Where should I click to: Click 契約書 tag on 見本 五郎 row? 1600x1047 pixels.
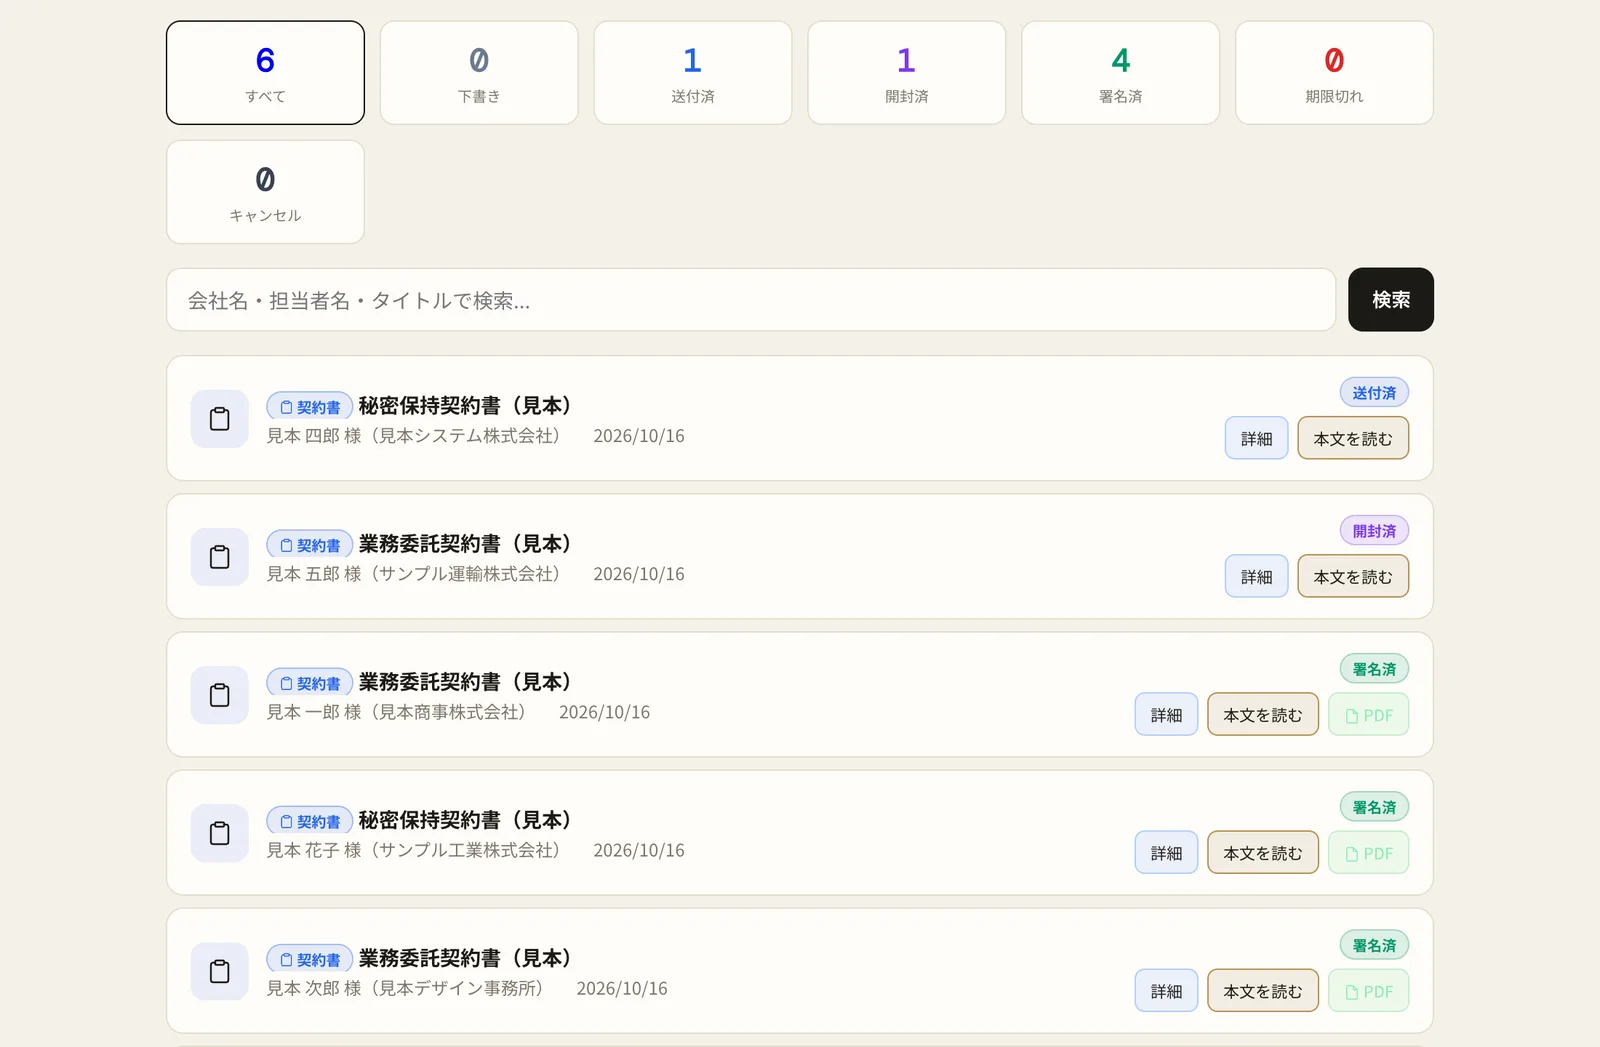[310, 545]
